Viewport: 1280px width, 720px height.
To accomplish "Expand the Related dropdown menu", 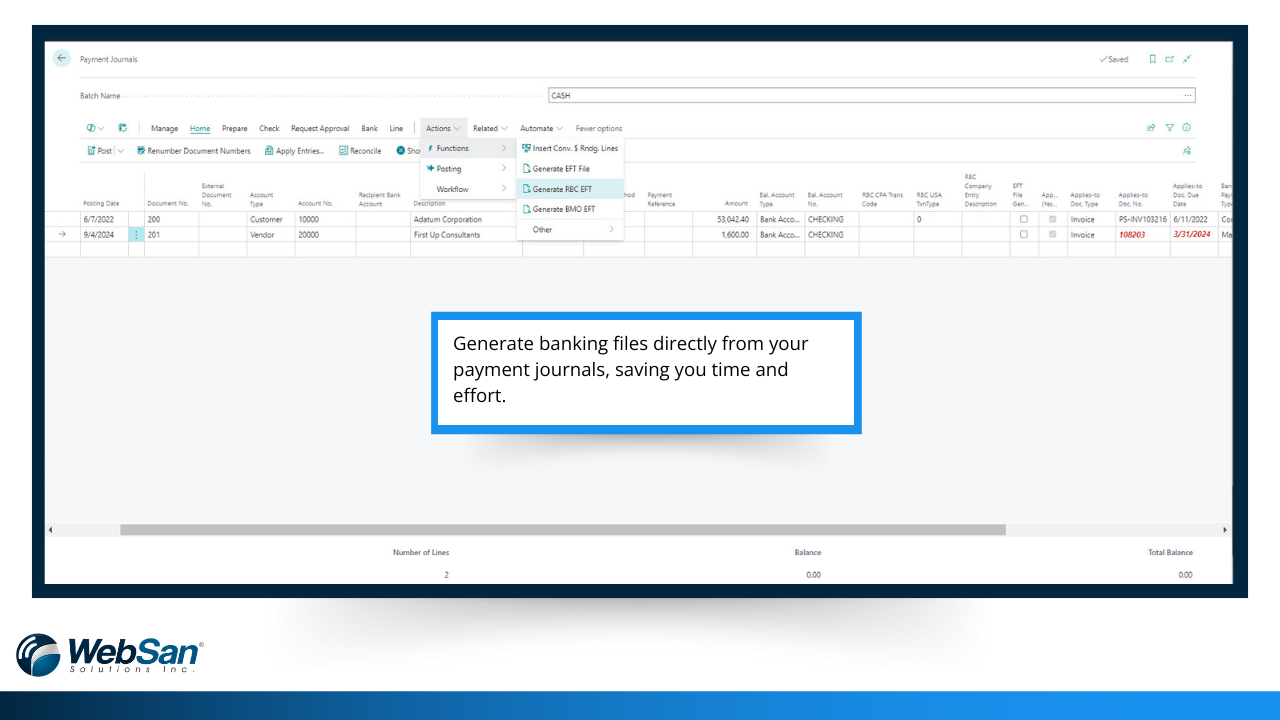I will pos(490,128).
